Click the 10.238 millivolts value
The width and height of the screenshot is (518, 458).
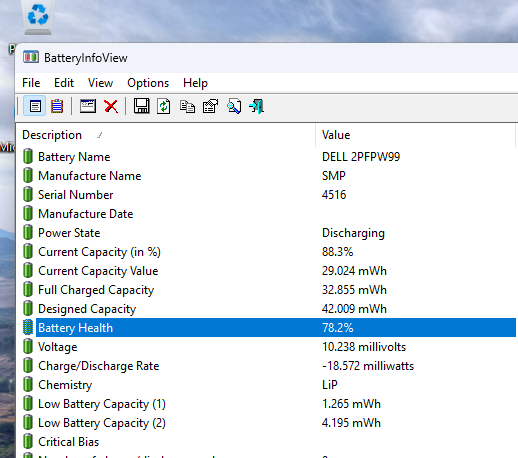(364, 347)
